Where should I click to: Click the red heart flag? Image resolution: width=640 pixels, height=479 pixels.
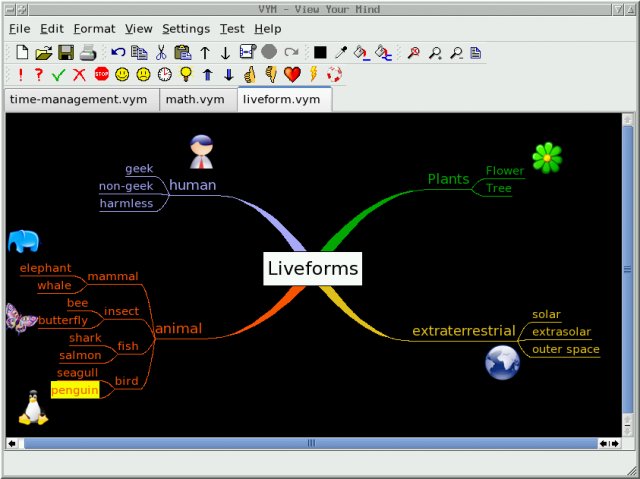tap(292, 75)
